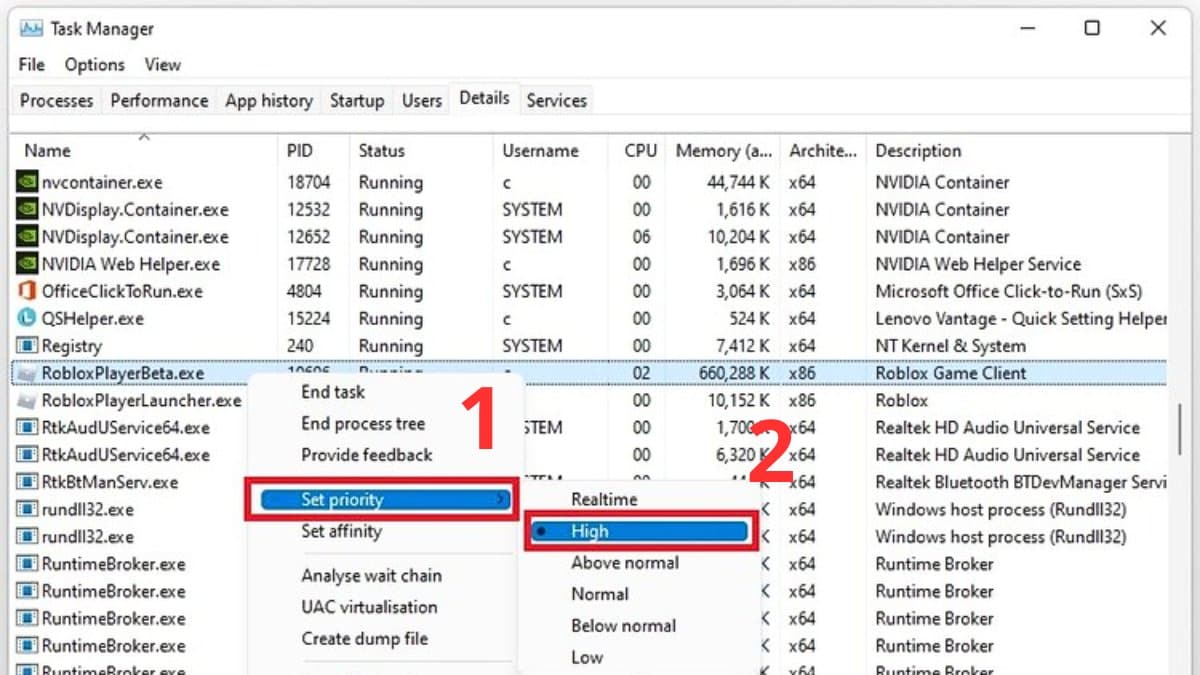The height and width of the screenshot is (675, 1200).
Task: Open the File menu
Action: click(32, 64)
